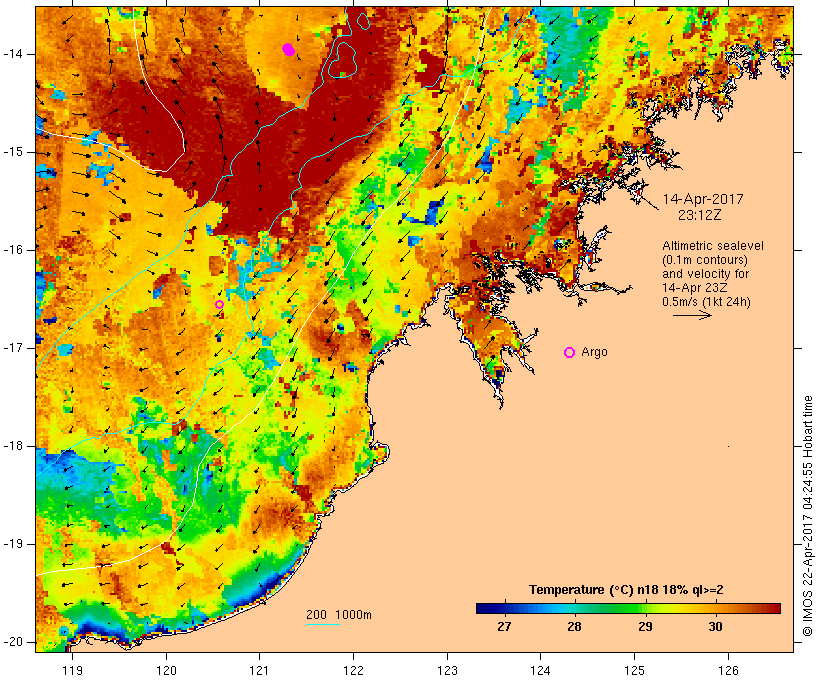
Task: Click the 'and velocity for' caption line
Action: (705, 274)
